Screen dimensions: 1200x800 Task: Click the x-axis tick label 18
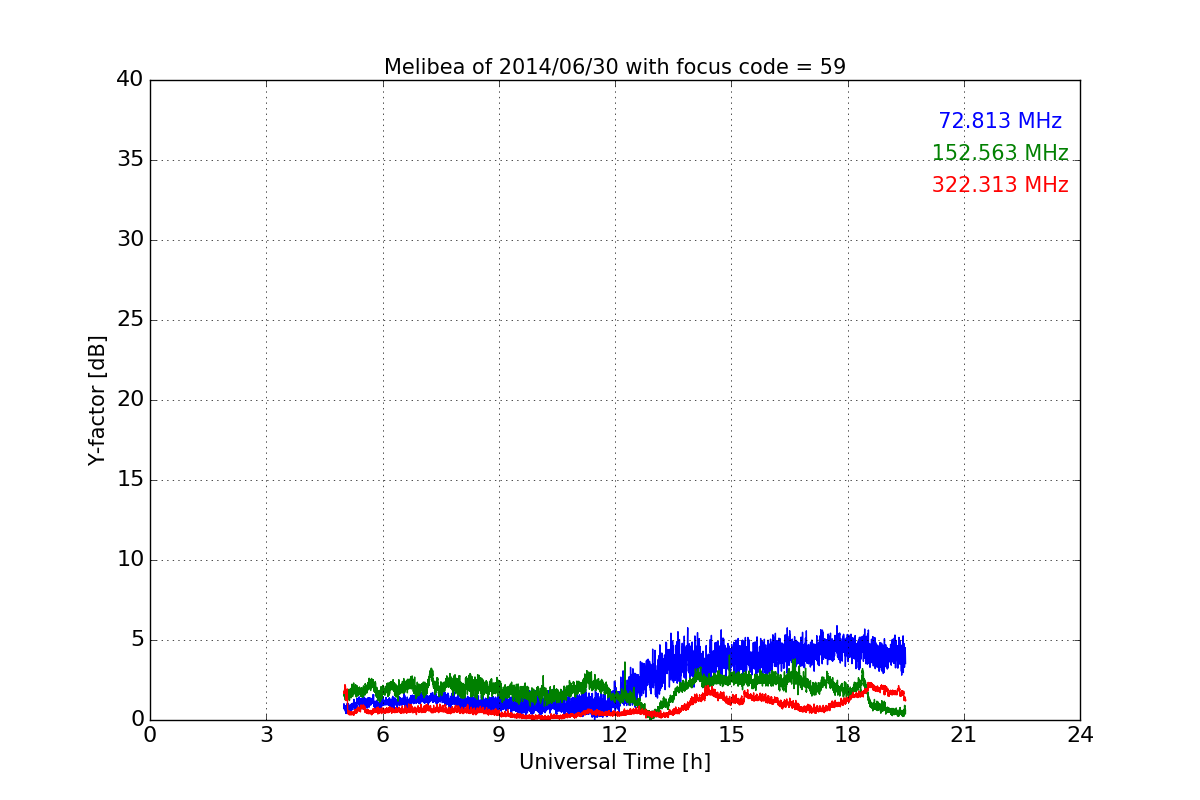848,735
